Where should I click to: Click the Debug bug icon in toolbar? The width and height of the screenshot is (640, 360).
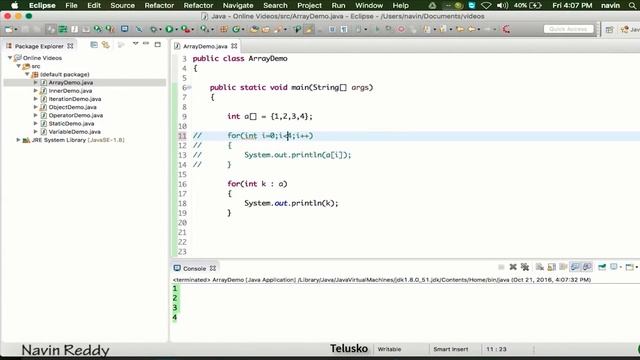click(x=153, y=29)
